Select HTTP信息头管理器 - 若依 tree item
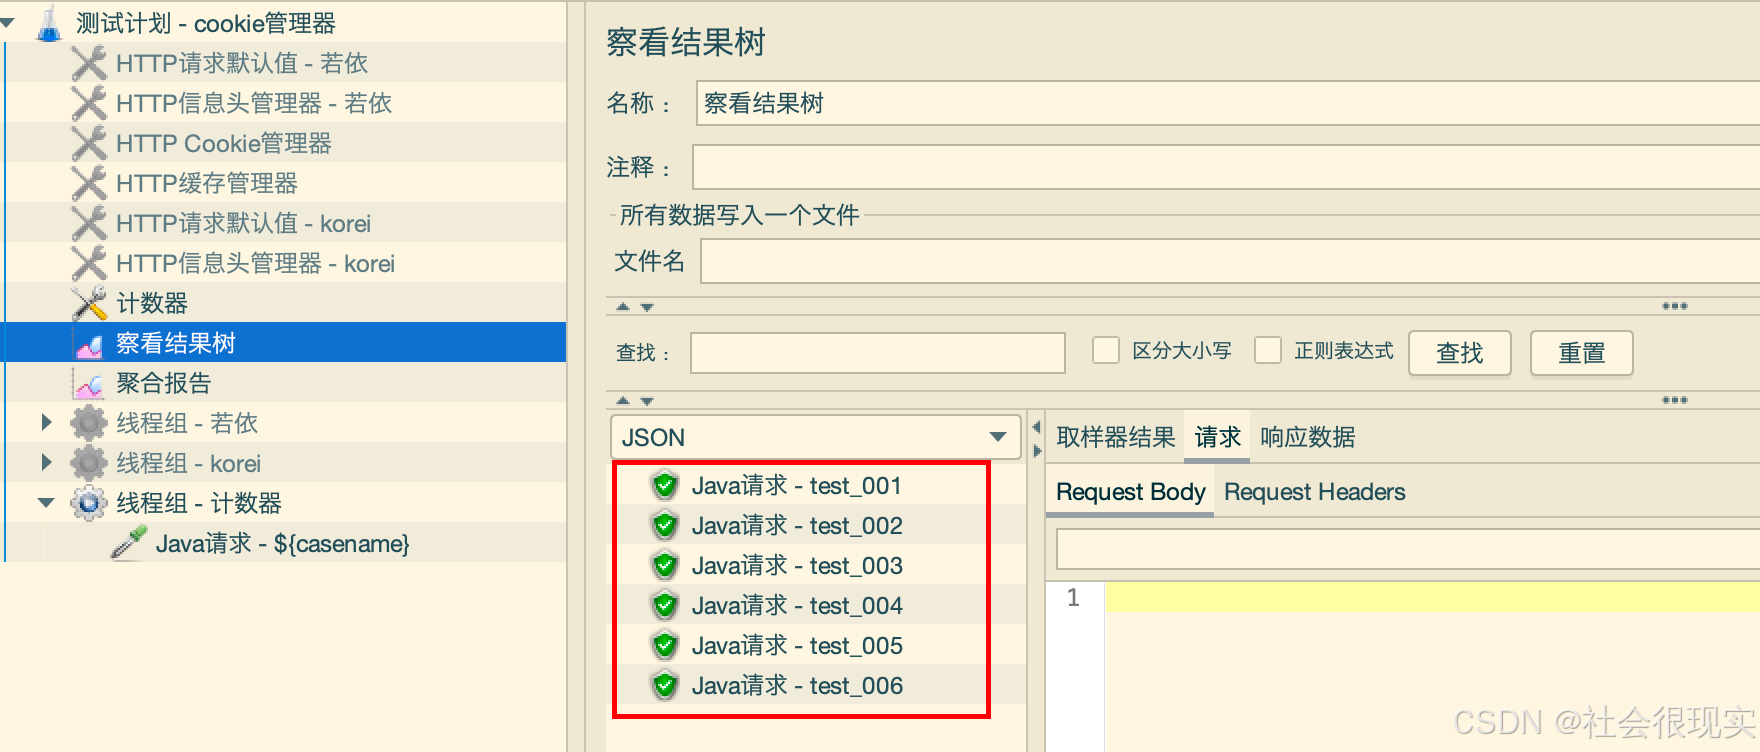 point(254,103)
